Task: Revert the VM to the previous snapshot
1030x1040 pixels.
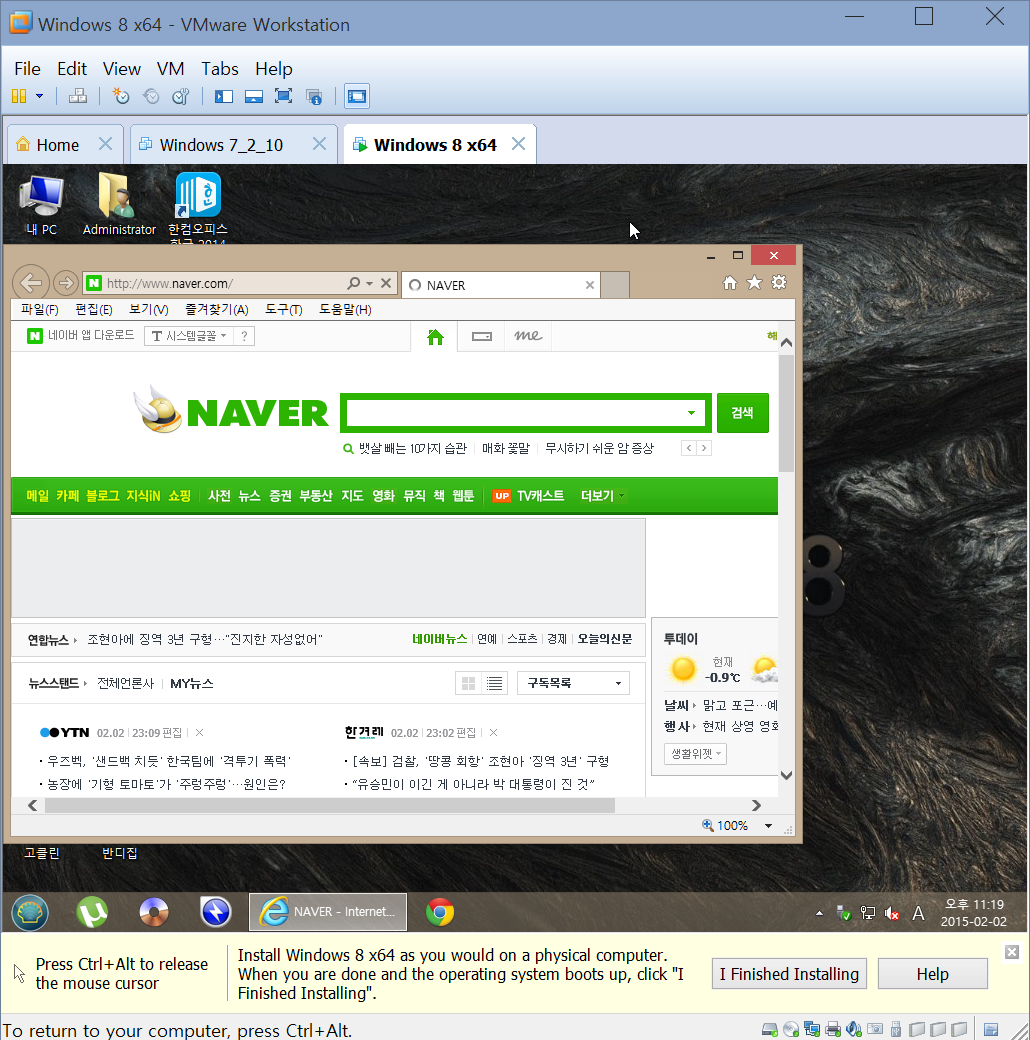Action: pyautogui.click(x=151, y=96)
